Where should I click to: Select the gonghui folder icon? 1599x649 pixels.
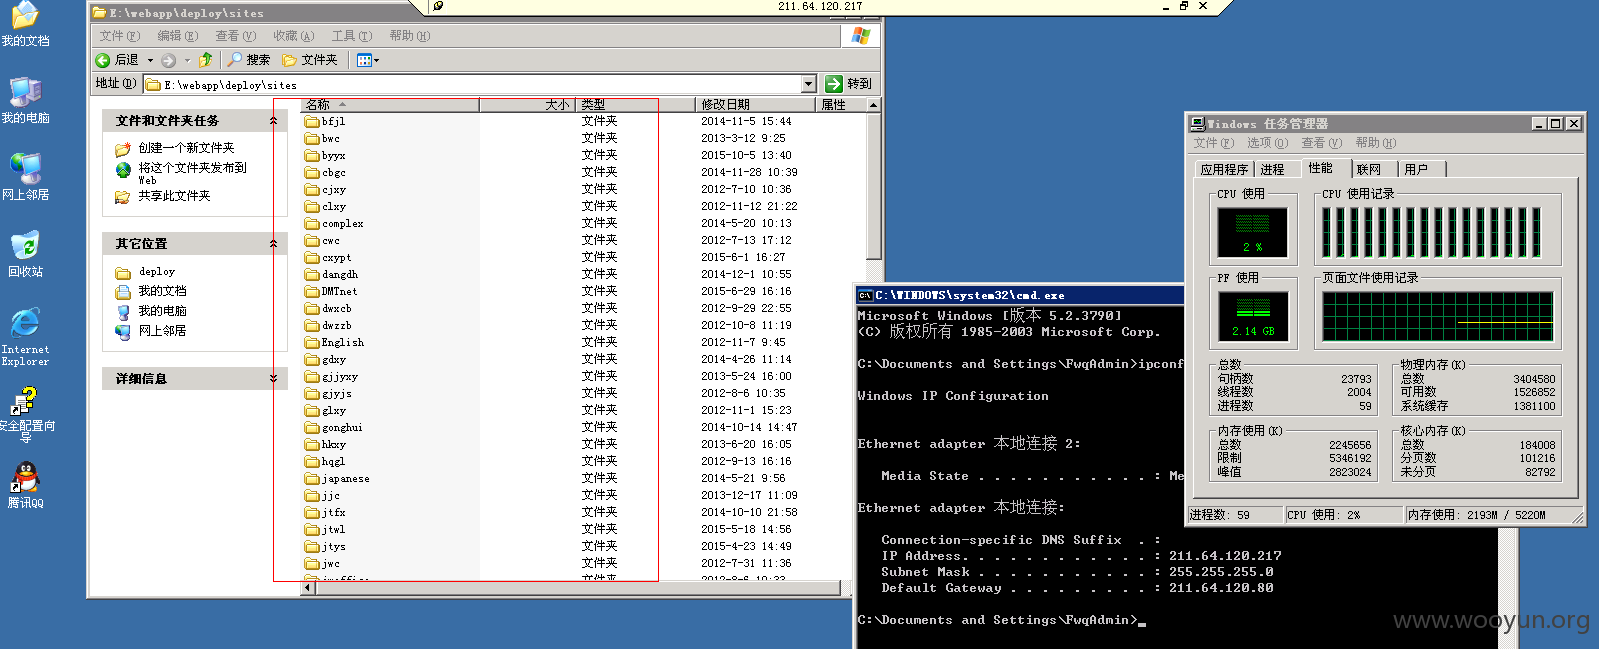point(312,427)
